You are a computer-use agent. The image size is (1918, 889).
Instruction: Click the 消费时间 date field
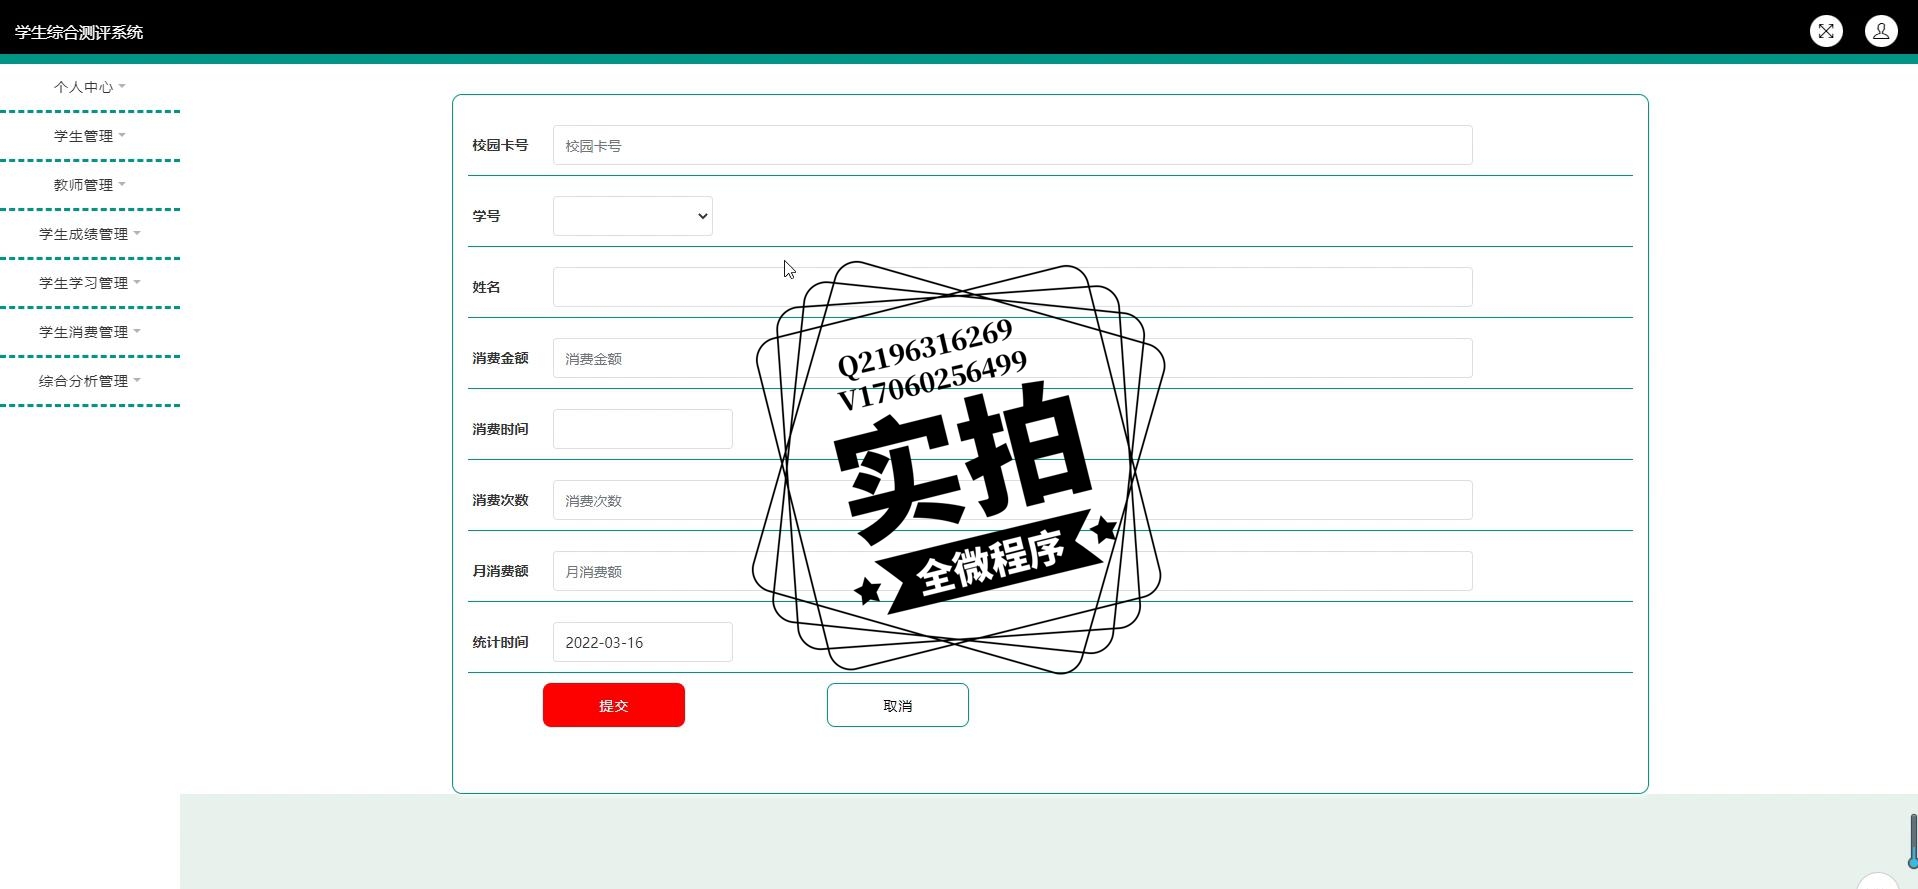click(x=642, y=429)
